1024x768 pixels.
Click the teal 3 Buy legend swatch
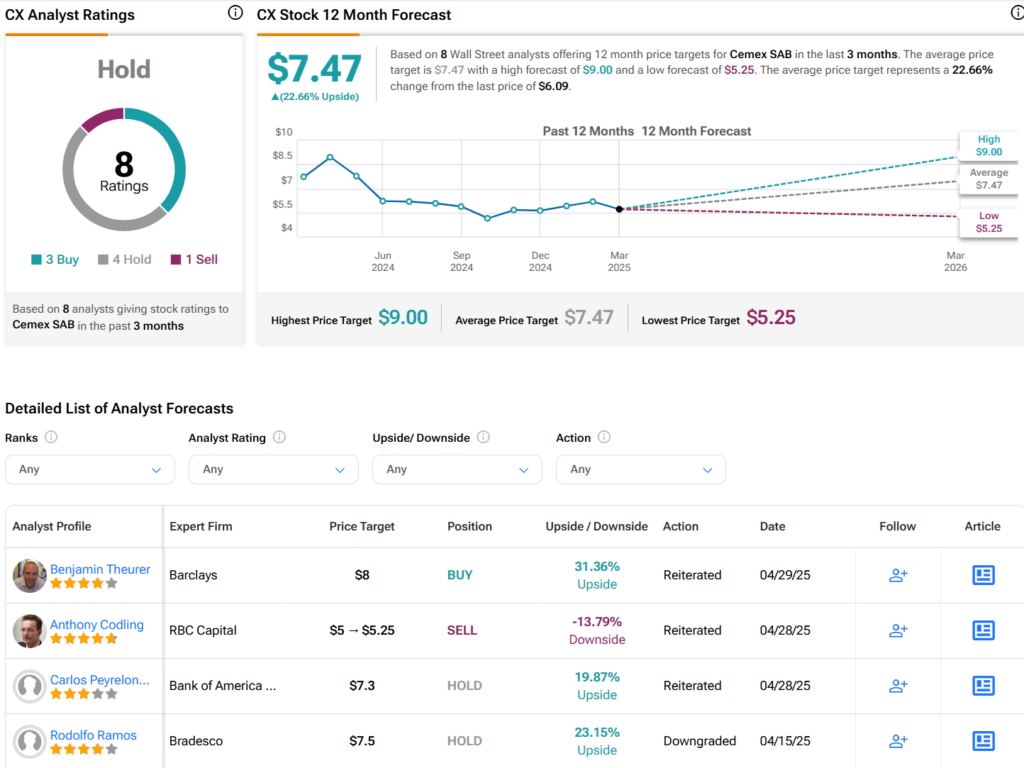point(37,259)
